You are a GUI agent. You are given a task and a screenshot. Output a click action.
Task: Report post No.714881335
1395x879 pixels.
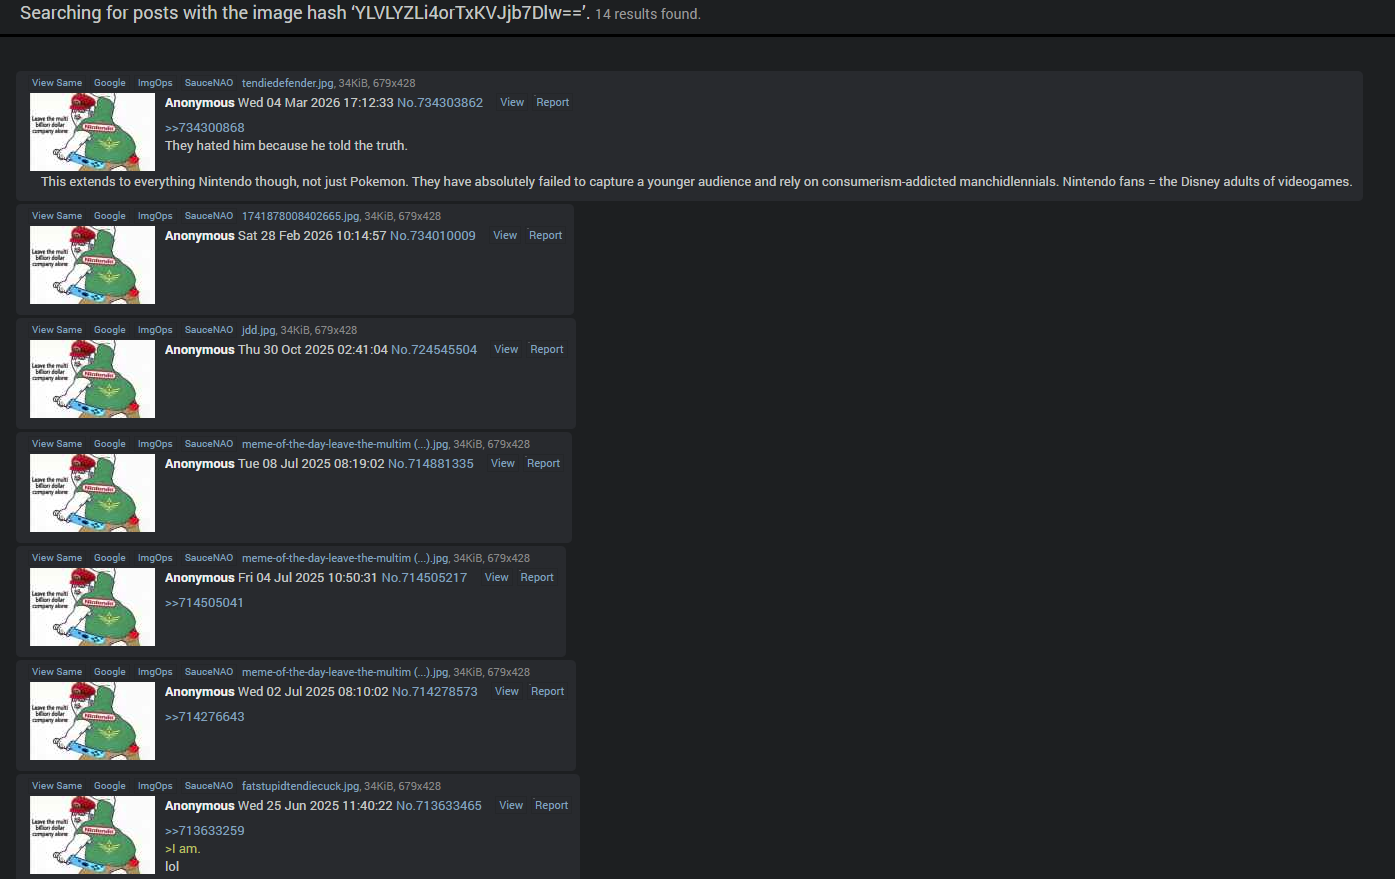pyautogui.click(x=543, y=463)
